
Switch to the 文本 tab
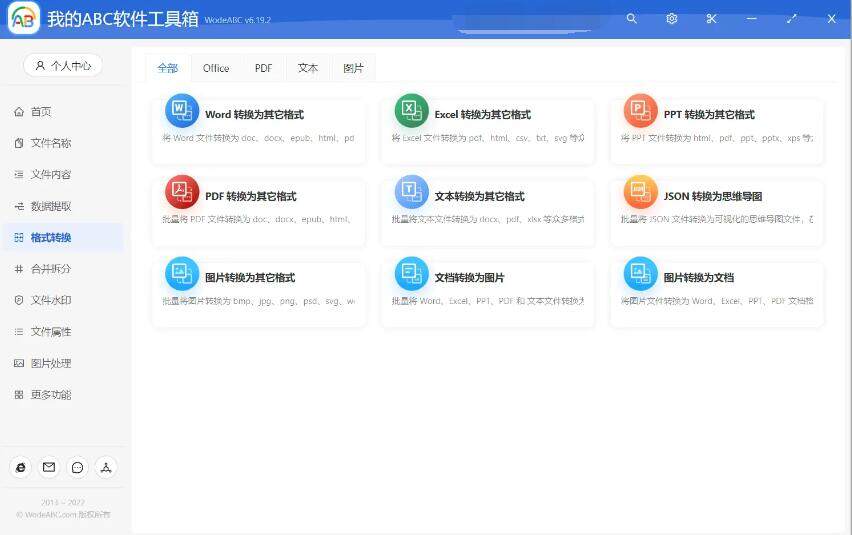coord(308,68)
